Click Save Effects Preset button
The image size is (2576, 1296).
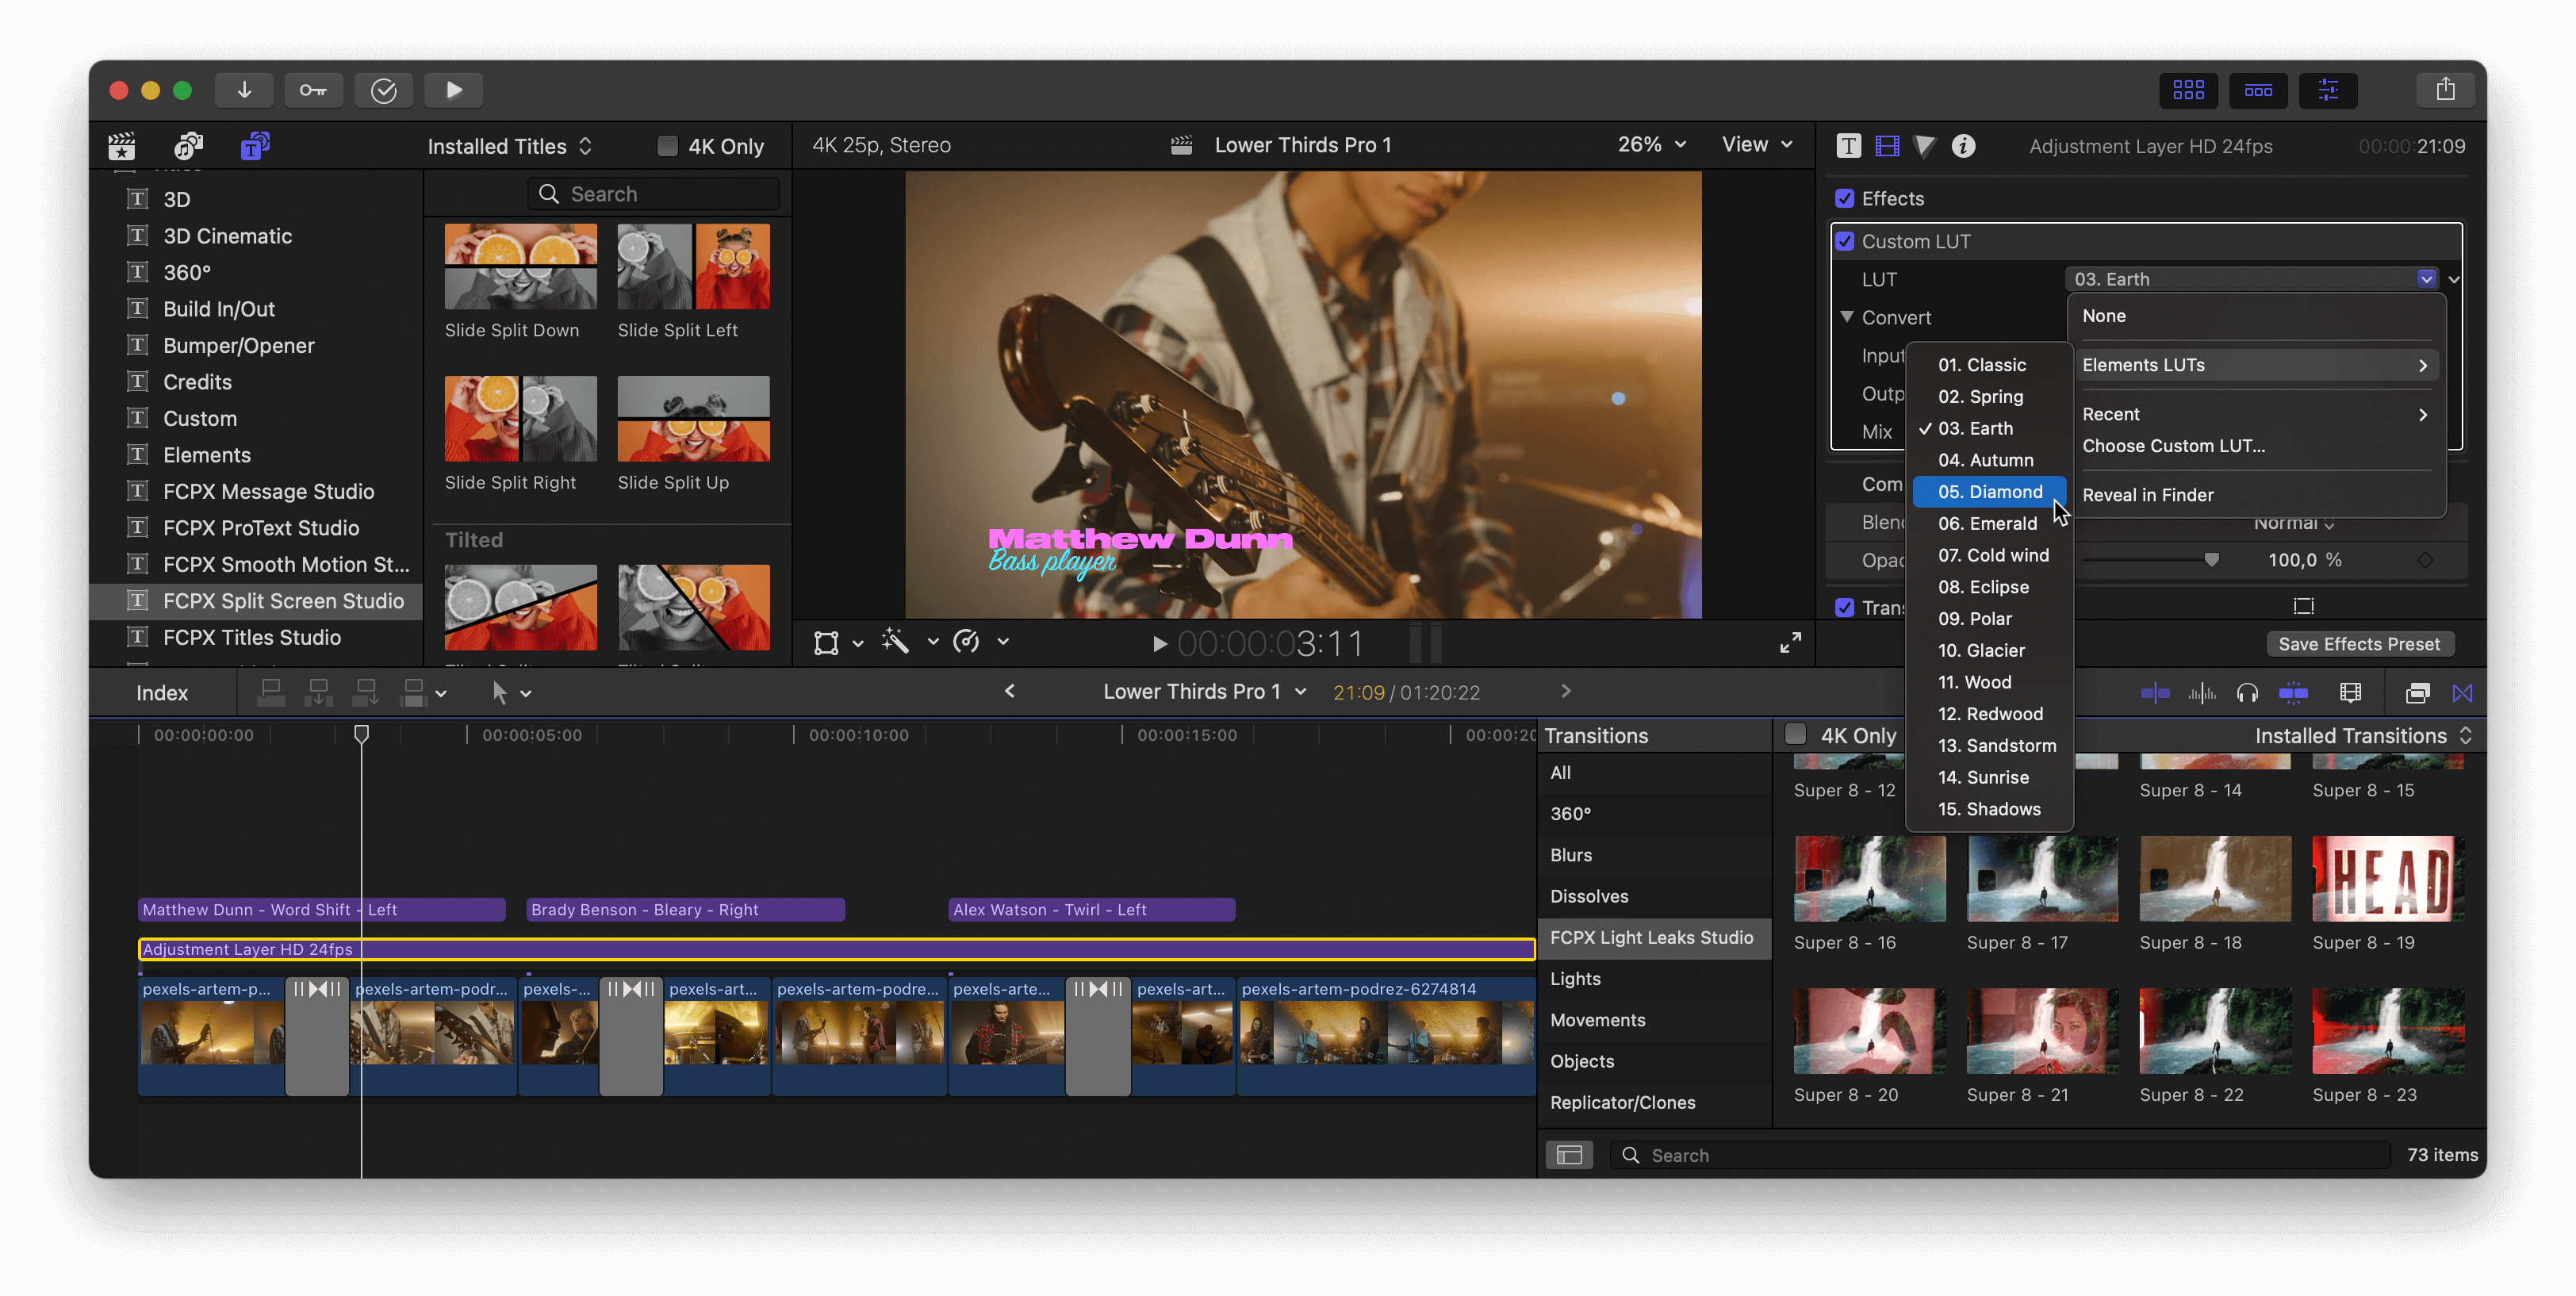[2358, 644]
